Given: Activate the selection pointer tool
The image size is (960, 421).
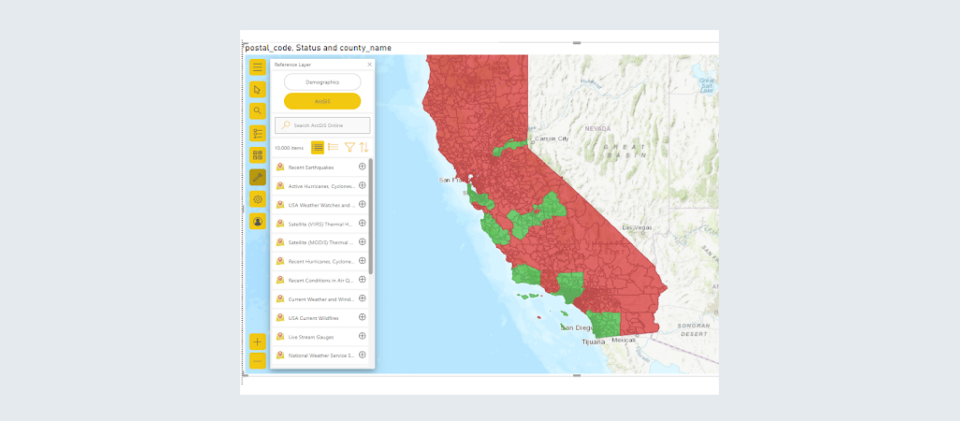Looking at the screenshot, I should tap(258, 89).
